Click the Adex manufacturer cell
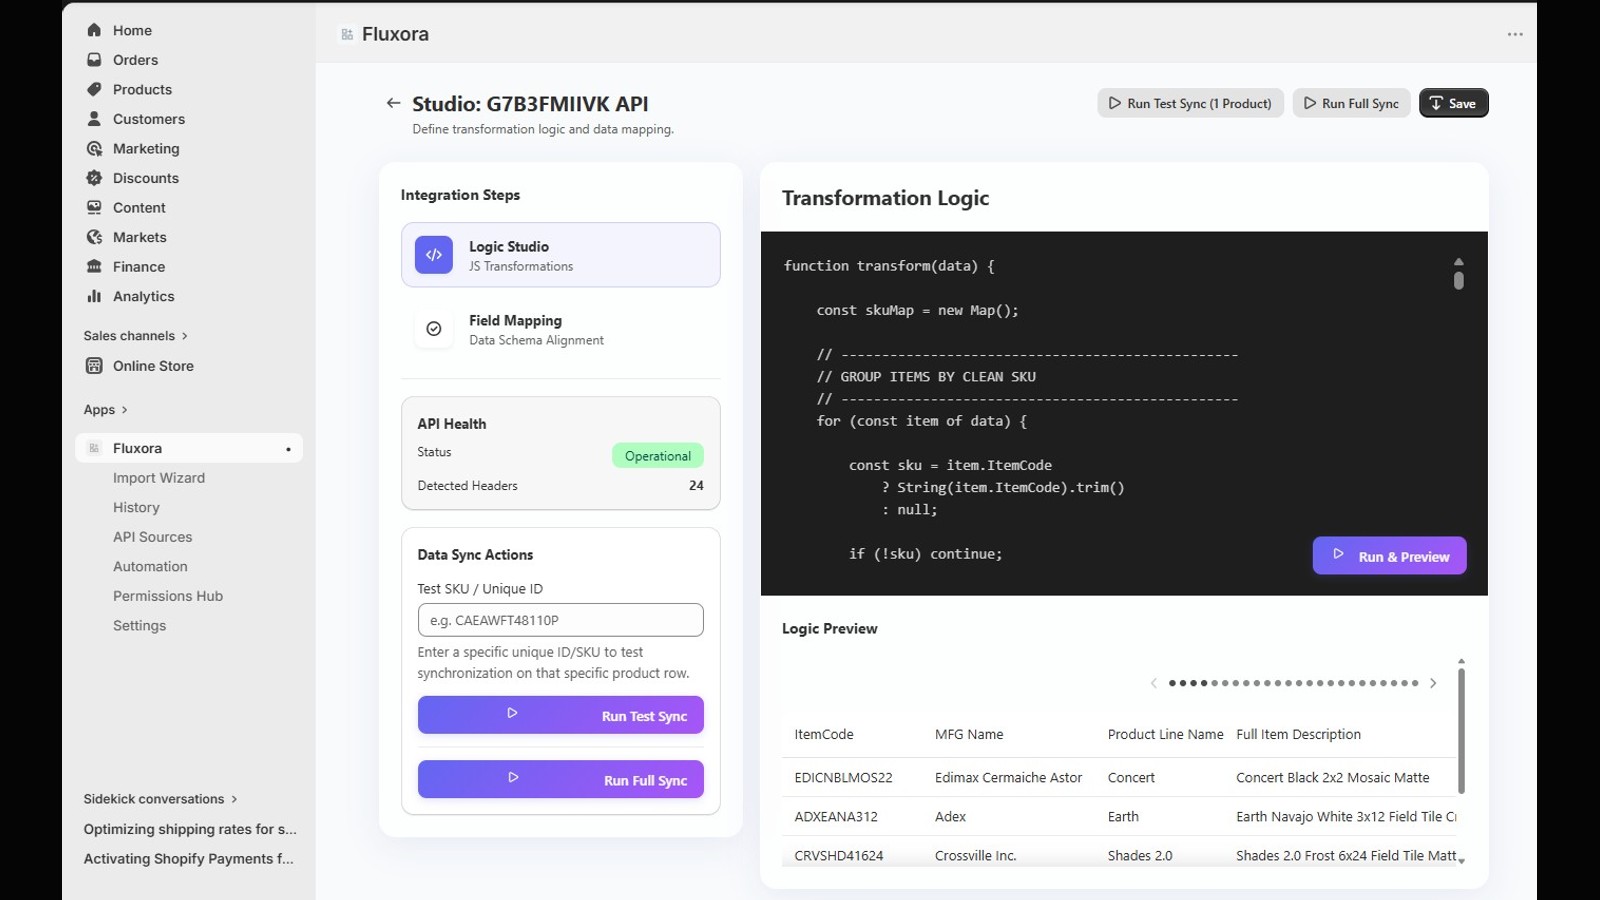1600x900 pixels. [950, 816]
